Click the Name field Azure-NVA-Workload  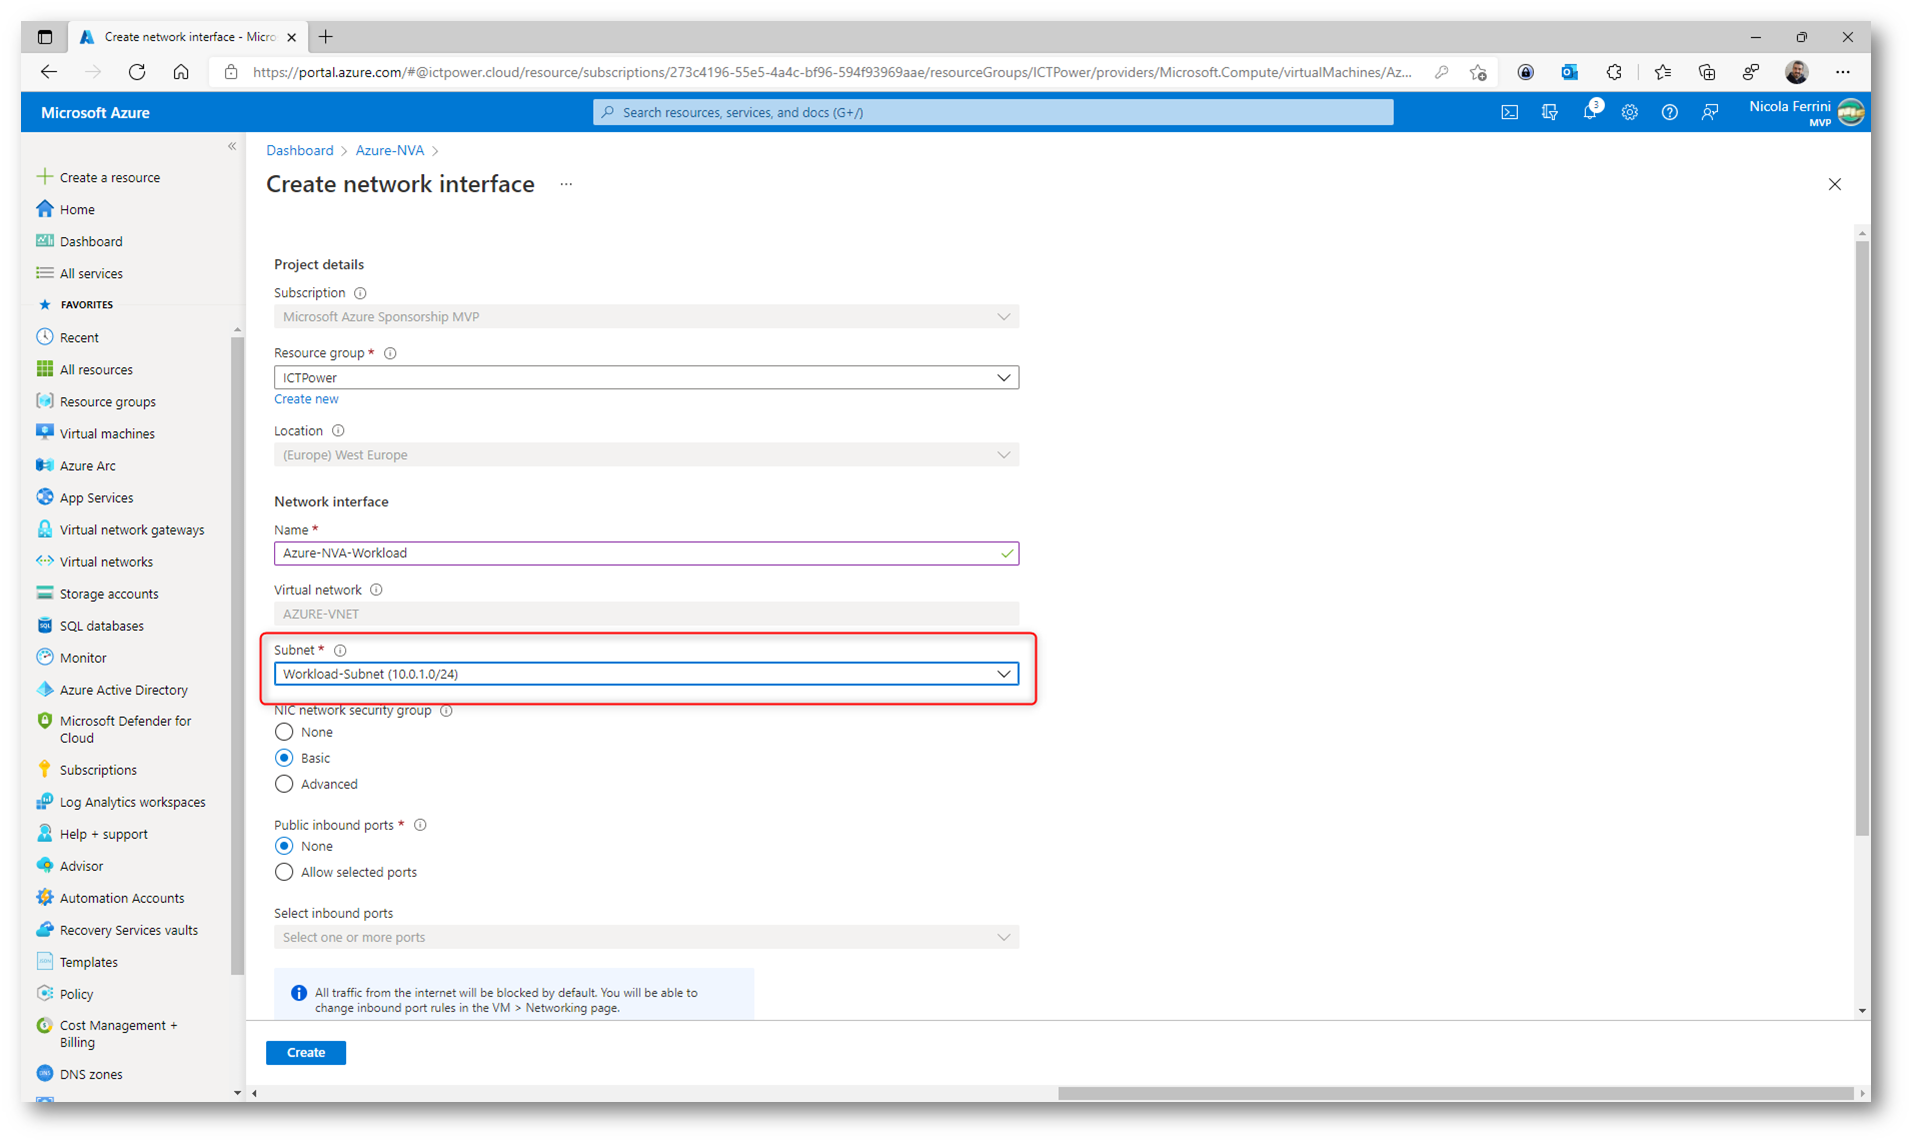pos(646,553)
